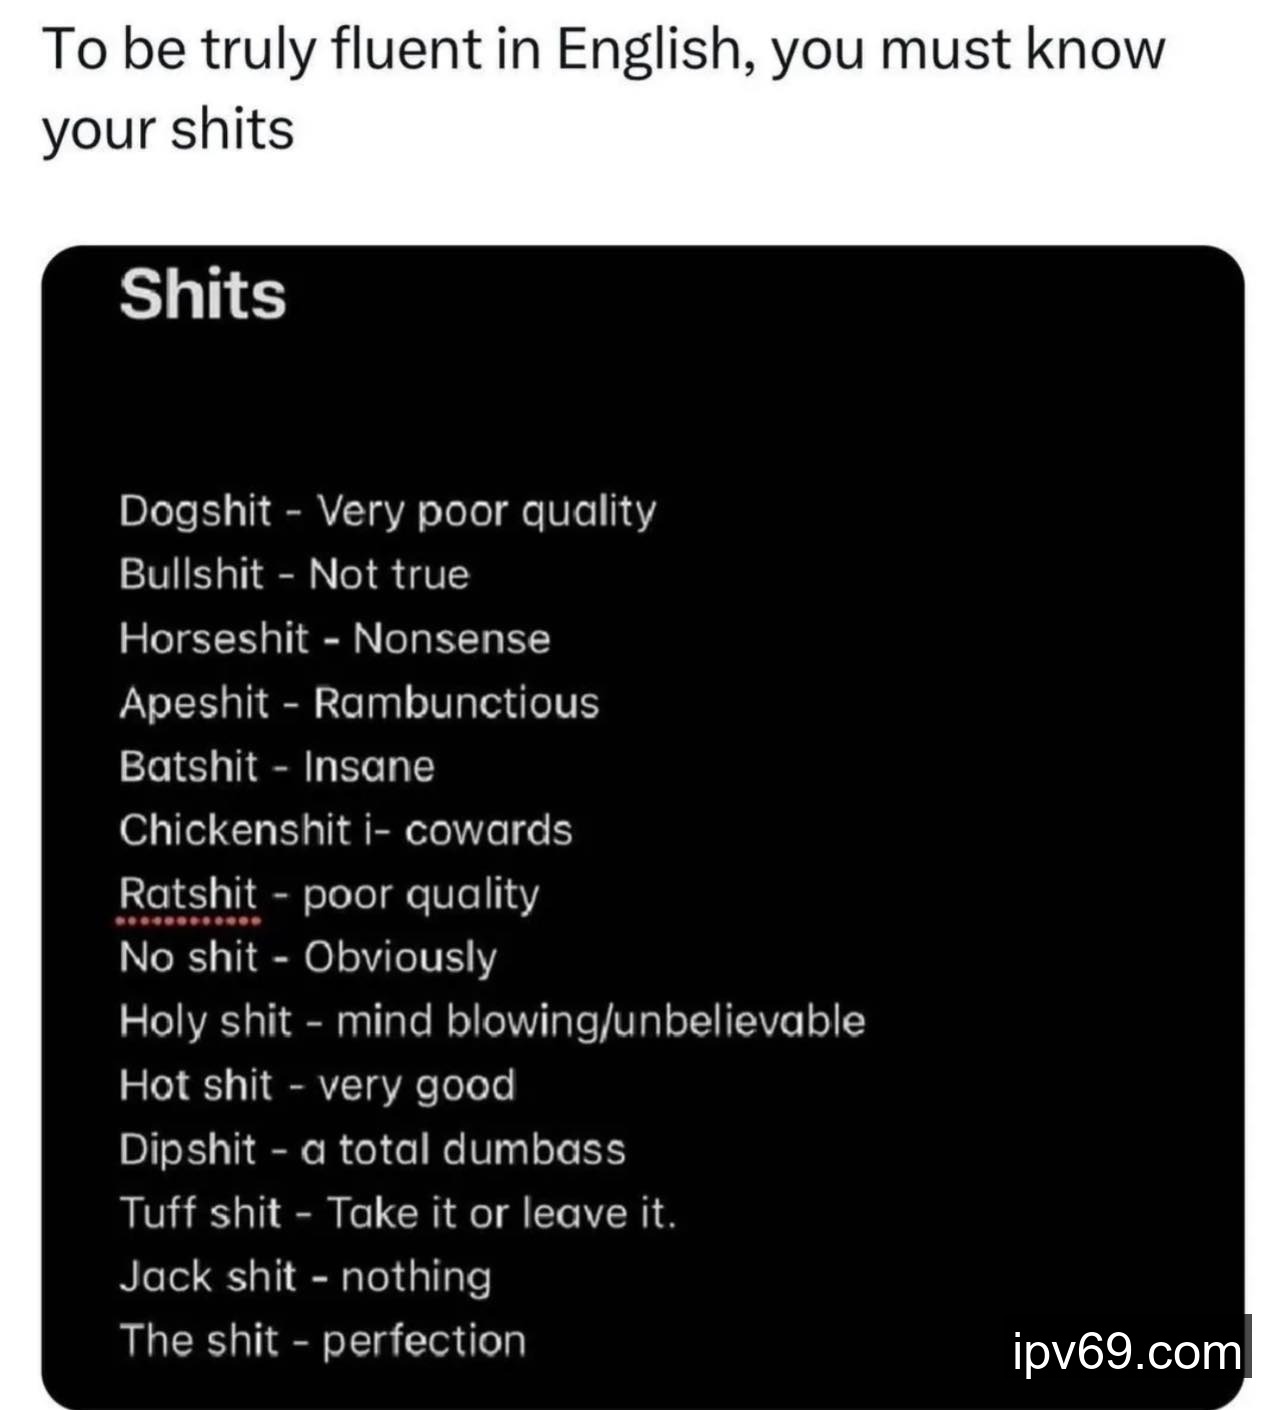Select the "Hot shit - very good" line
The width and height of the screenshot is (1284, 1410).
pyautogui.click(x=317, y=1086)
